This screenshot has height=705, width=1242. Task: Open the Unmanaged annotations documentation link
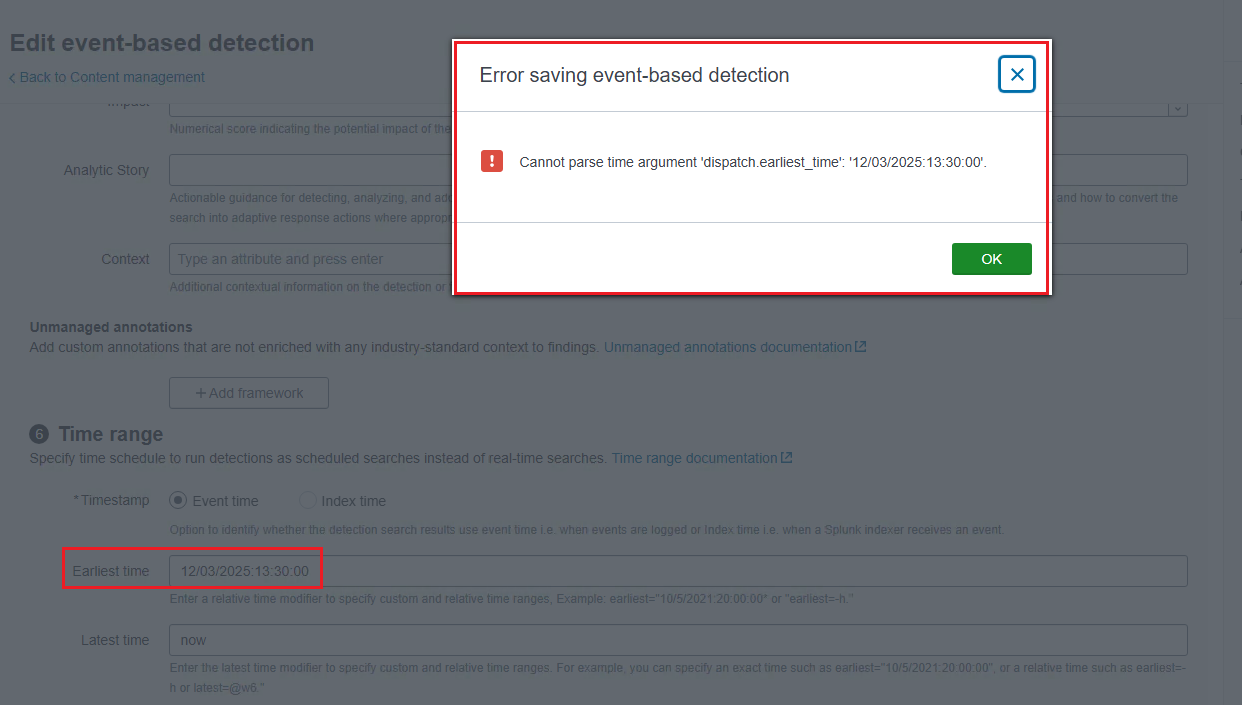click(x=727, y=347)
